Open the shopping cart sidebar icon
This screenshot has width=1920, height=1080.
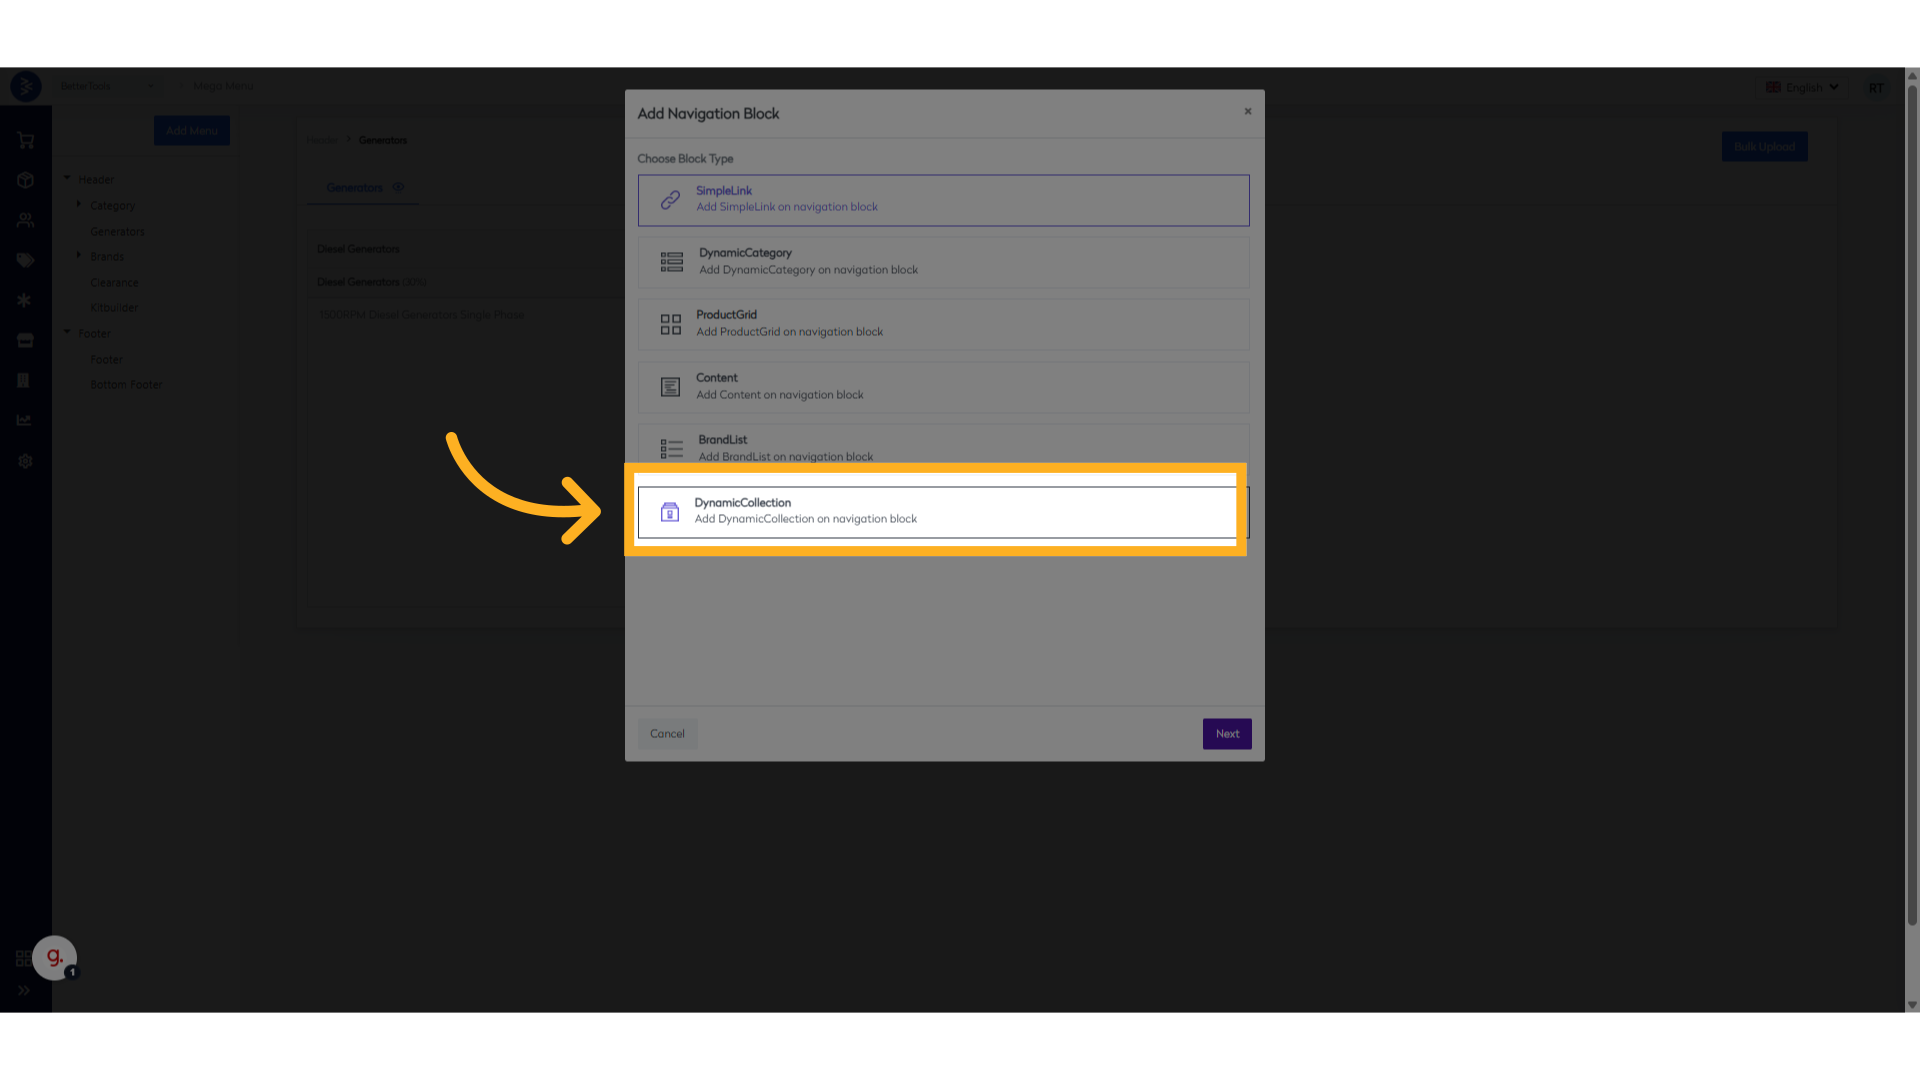[x=25, y=140]
